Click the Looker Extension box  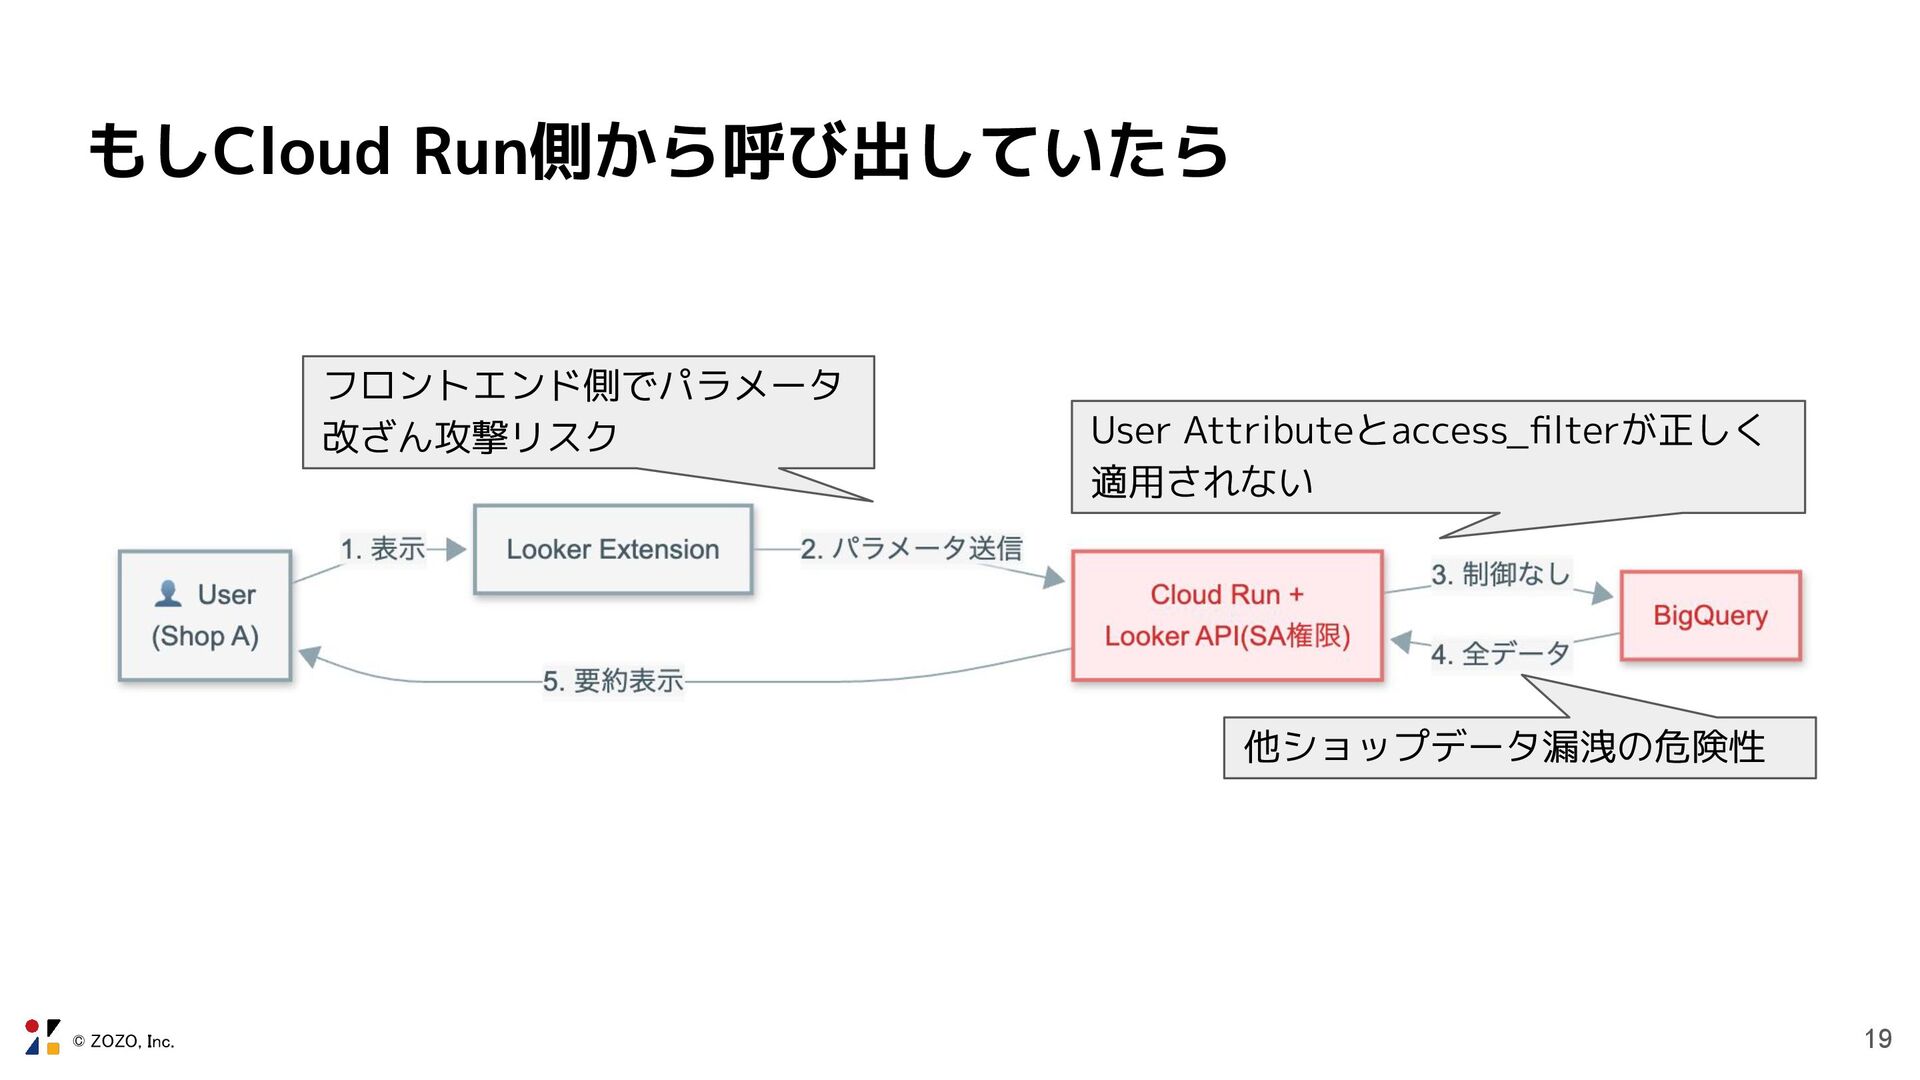(612, 549)
